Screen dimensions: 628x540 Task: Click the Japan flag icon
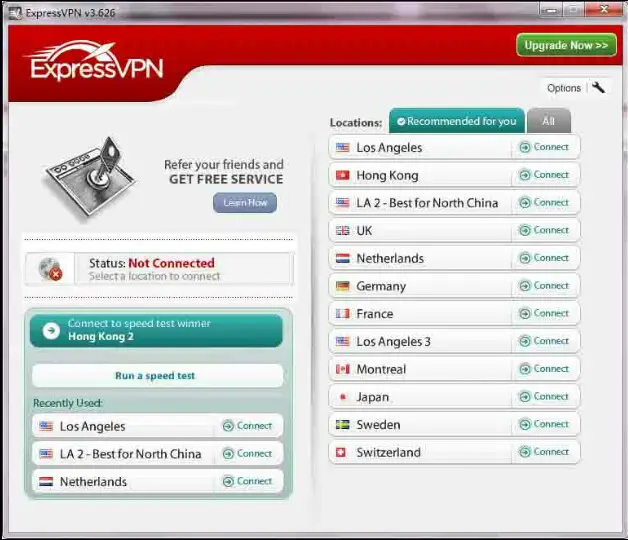342,397
